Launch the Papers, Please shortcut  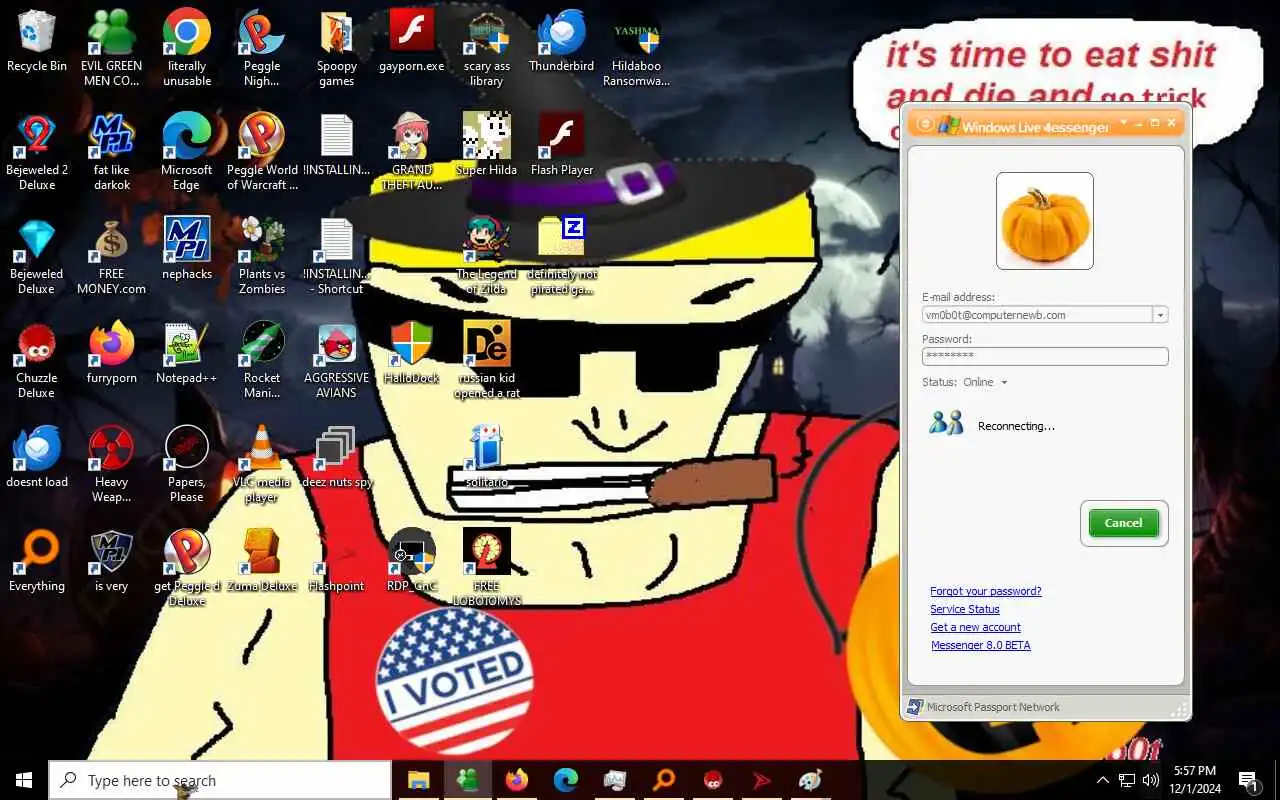click(x=187, y=464)
